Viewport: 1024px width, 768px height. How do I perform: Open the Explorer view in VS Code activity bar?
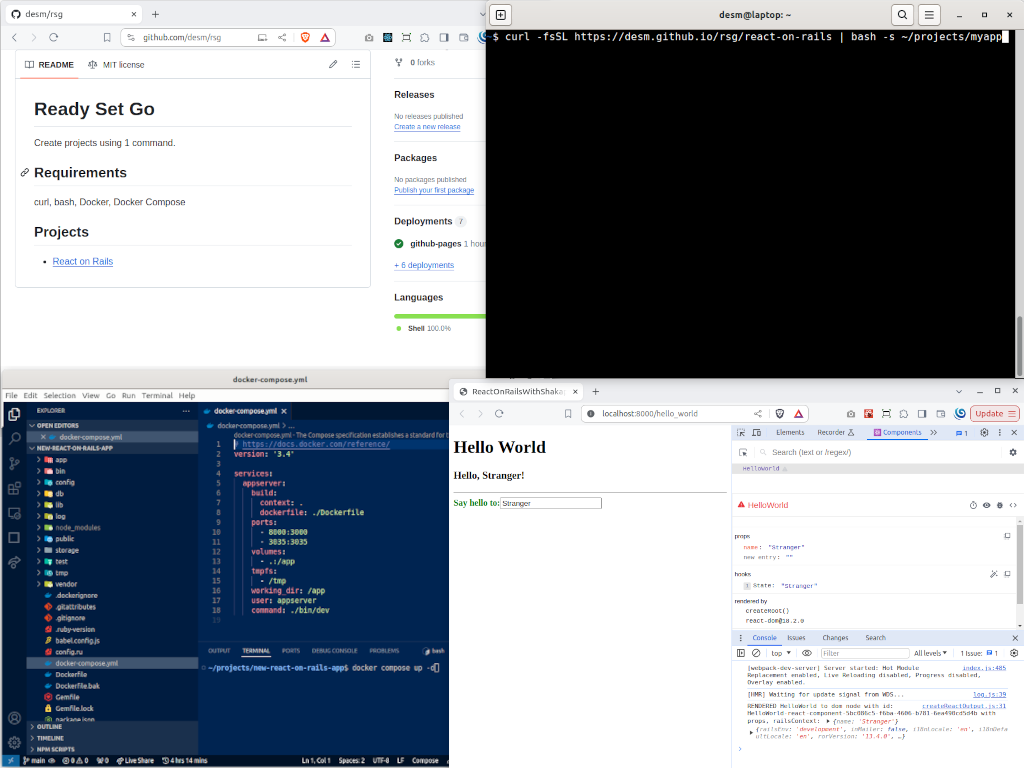point(14,413)
